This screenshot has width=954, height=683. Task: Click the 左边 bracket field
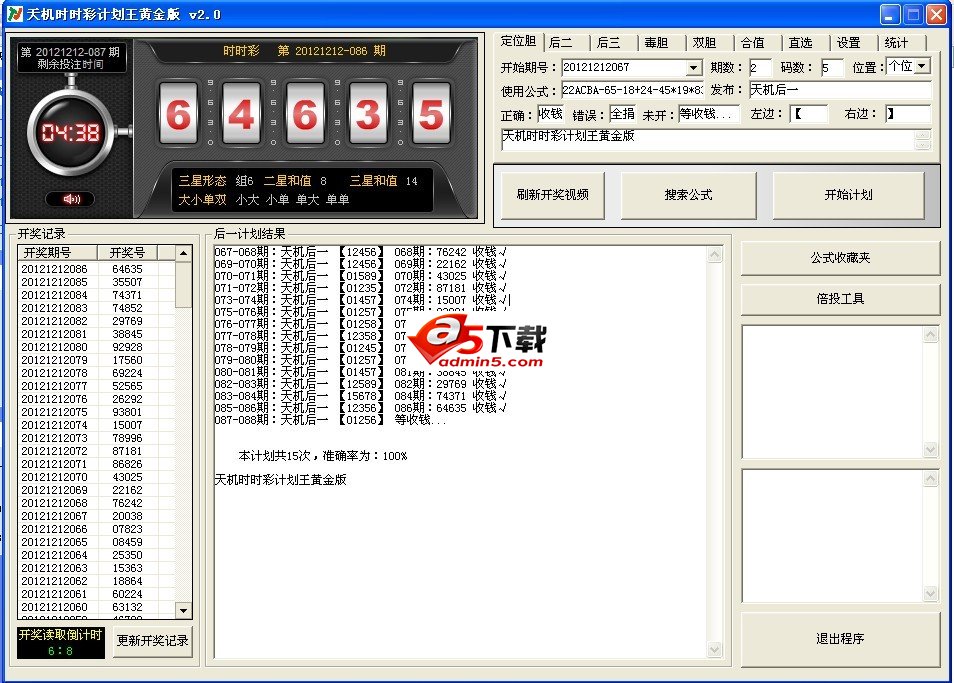(809, 114)
